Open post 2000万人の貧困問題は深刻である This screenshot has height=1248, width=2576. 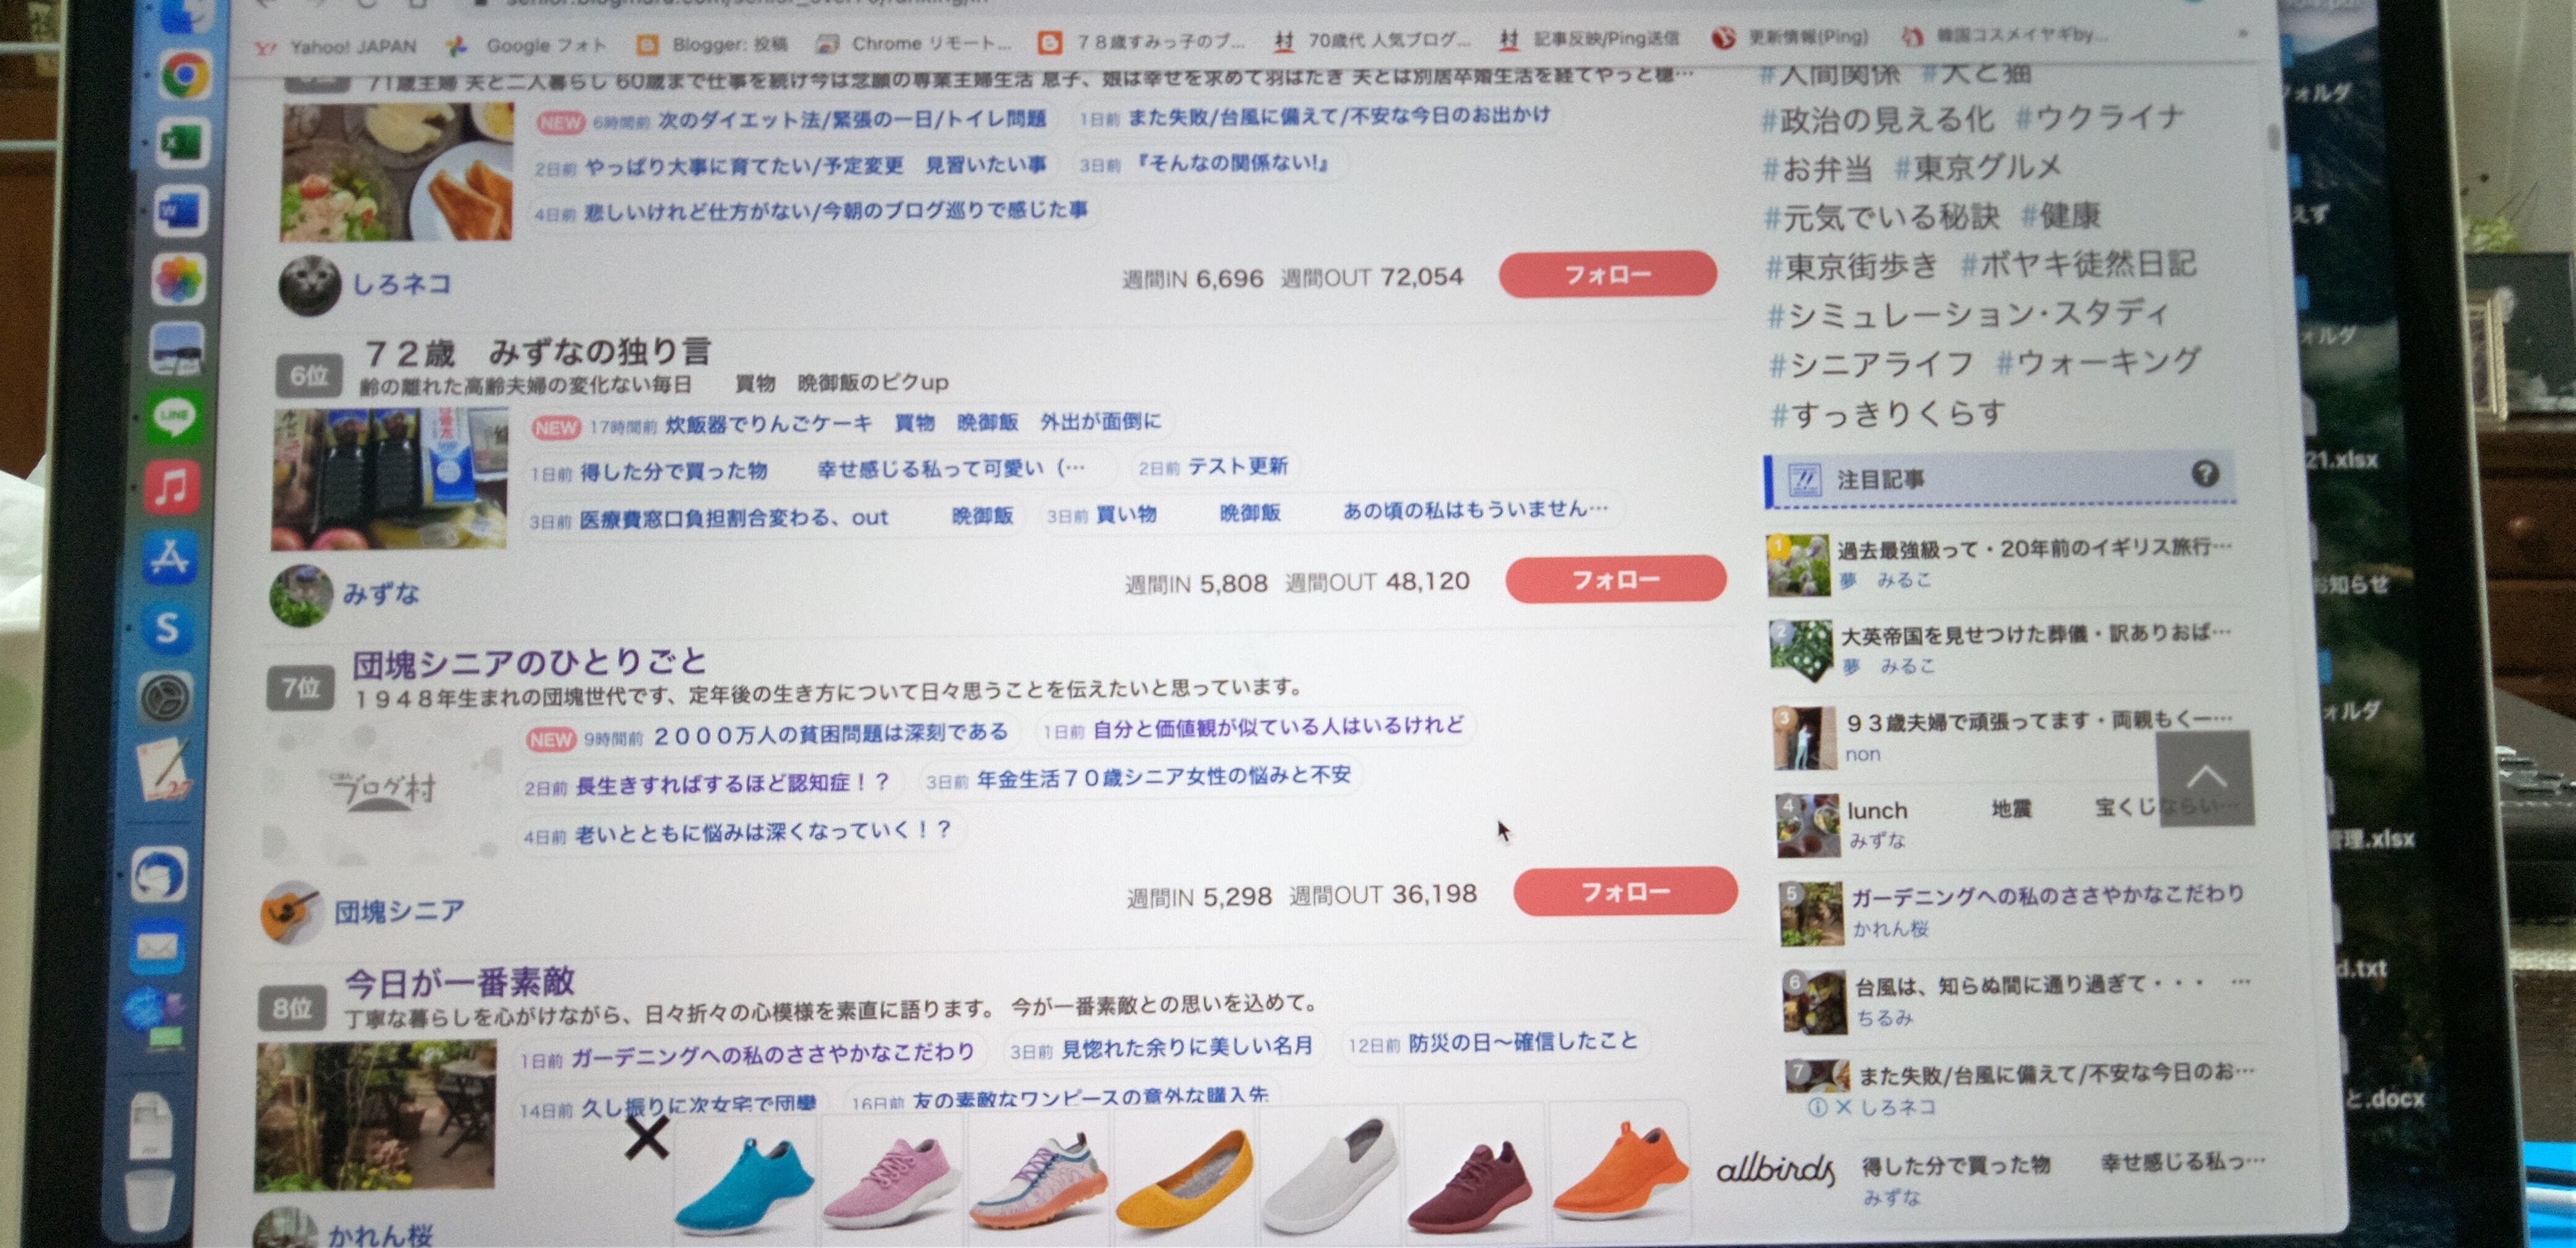point(830,735)
